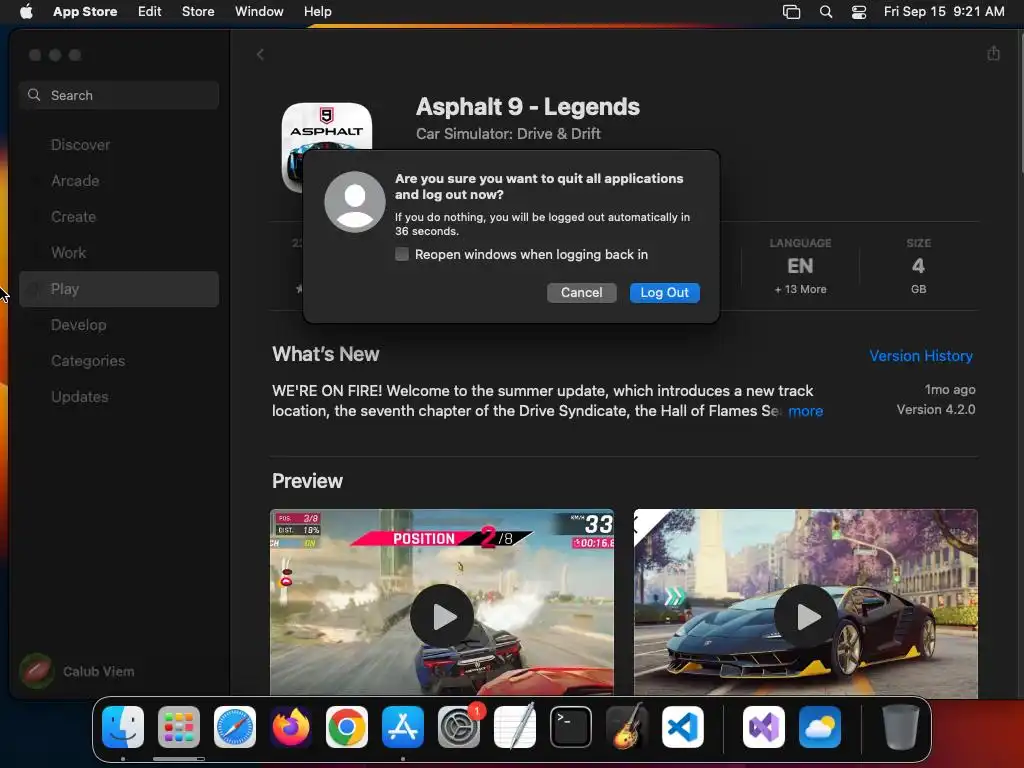
Task: Open Finder from the Dock
Action: coord(123,727)
